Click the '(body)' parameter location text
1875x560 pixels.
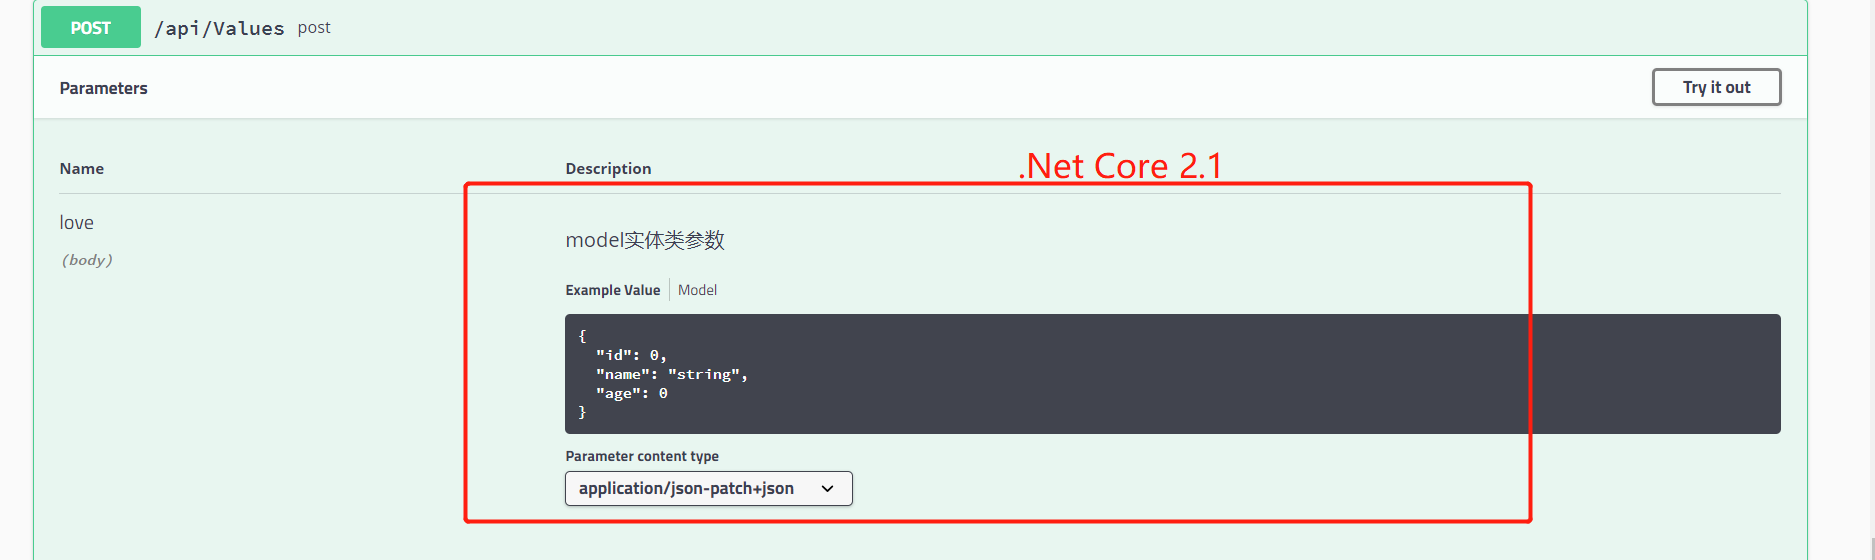pyautogui.click(x=87, y=260)
